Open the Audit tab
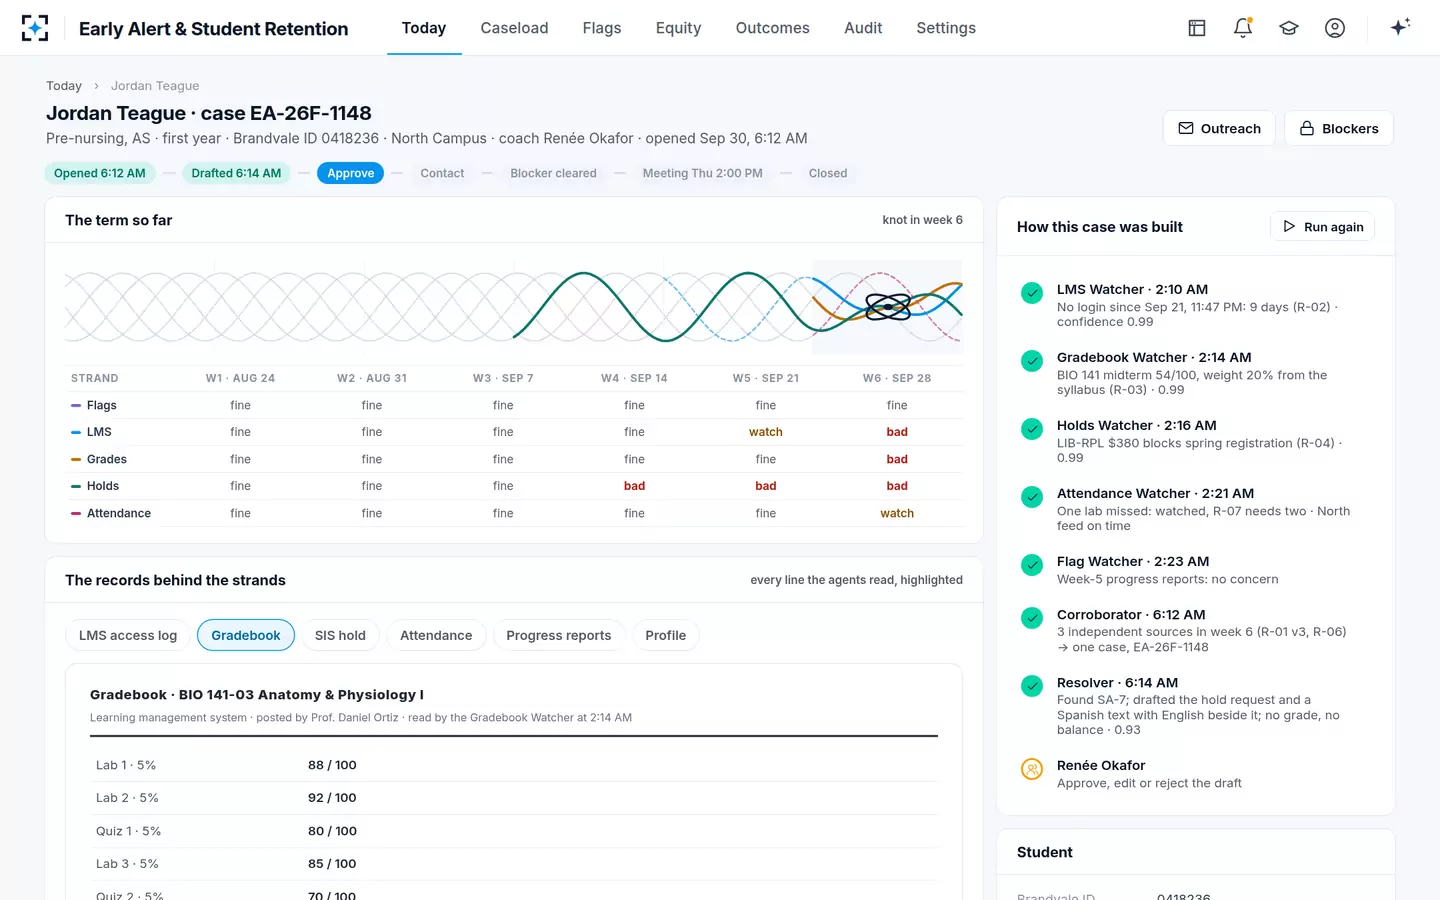This screenshot has height=900, width=1440. click(863, 28)
